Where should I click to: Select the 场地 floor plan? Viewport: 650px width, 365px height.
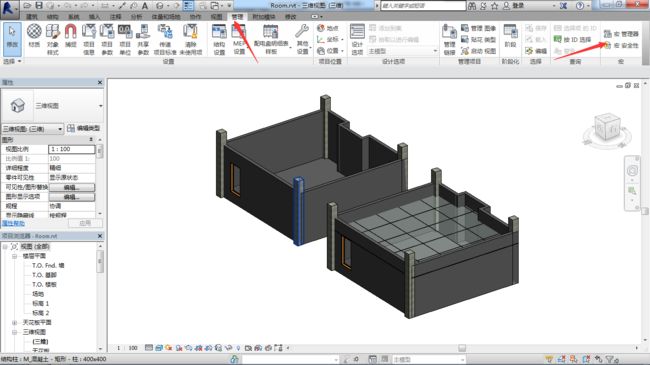point(38,294)
